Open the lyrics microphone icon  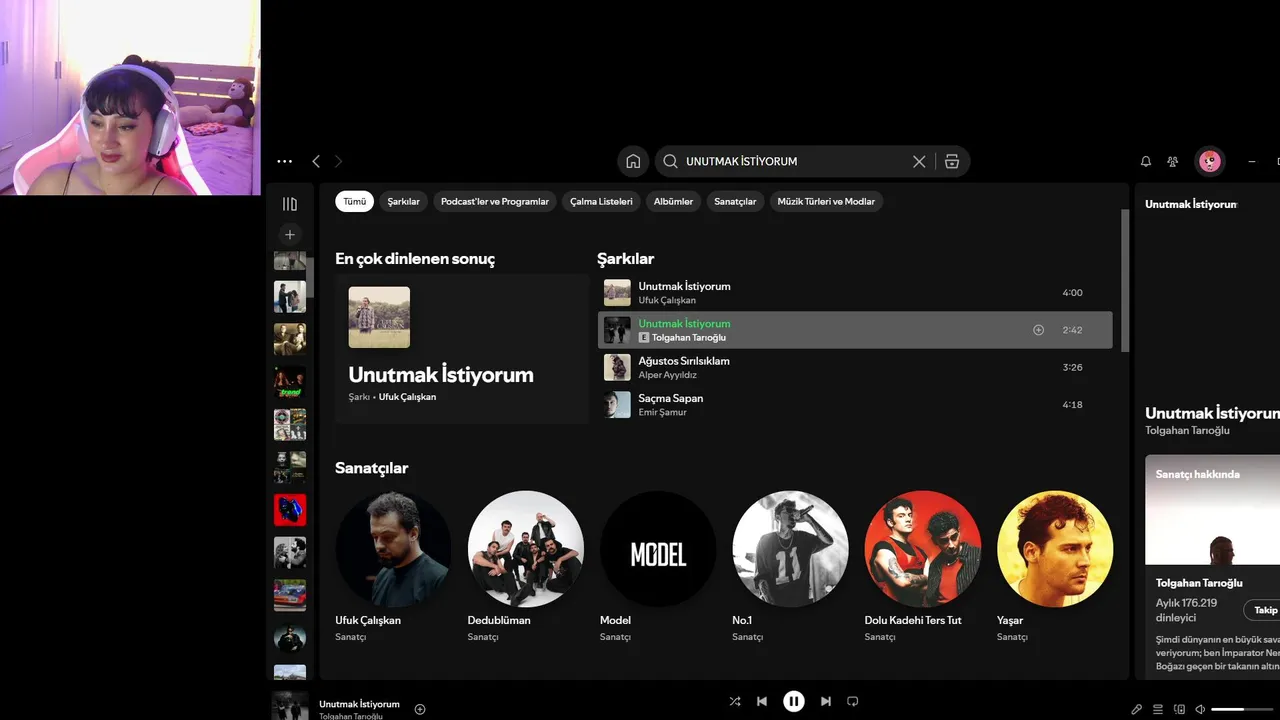(1137, 709)
